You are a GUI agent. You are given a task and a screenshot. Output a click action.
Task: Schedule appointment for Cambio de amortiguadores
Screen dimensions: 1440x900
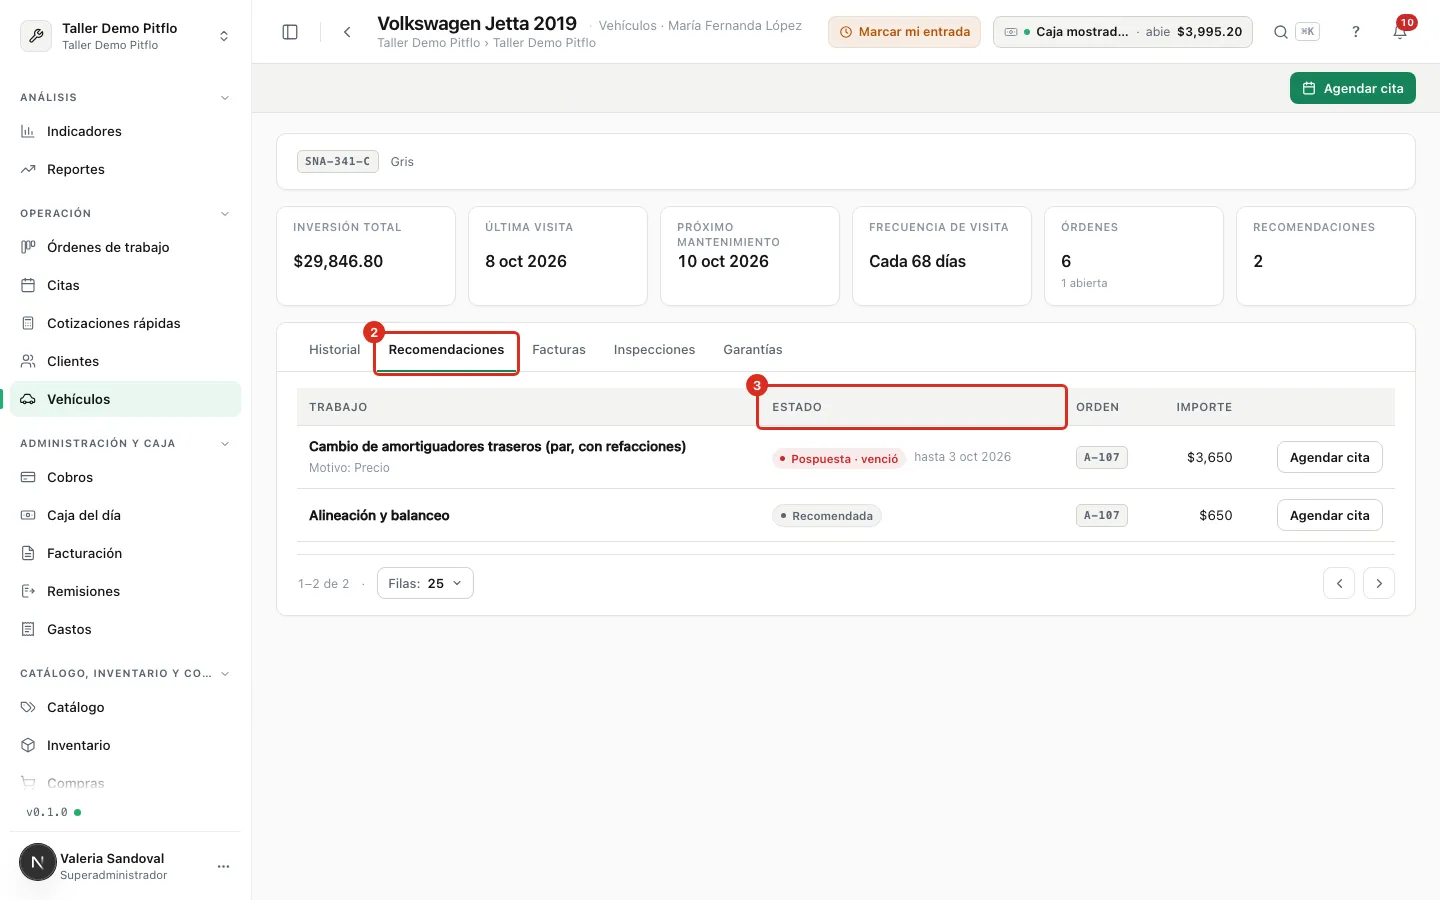(x=1329, y=457)
